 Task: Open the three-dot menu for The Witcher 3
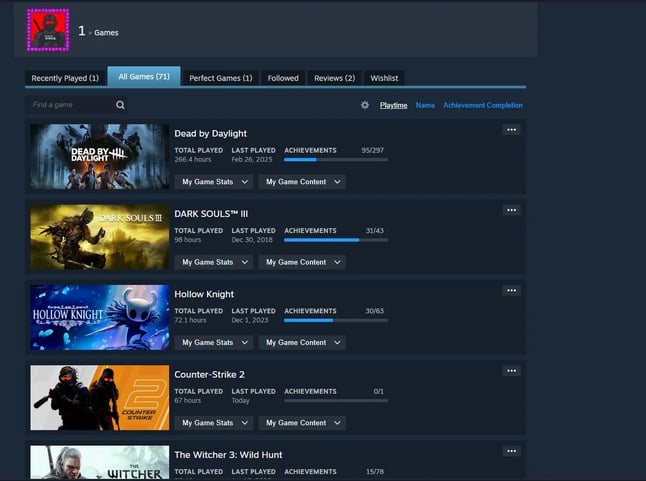[x=511, y=451]
